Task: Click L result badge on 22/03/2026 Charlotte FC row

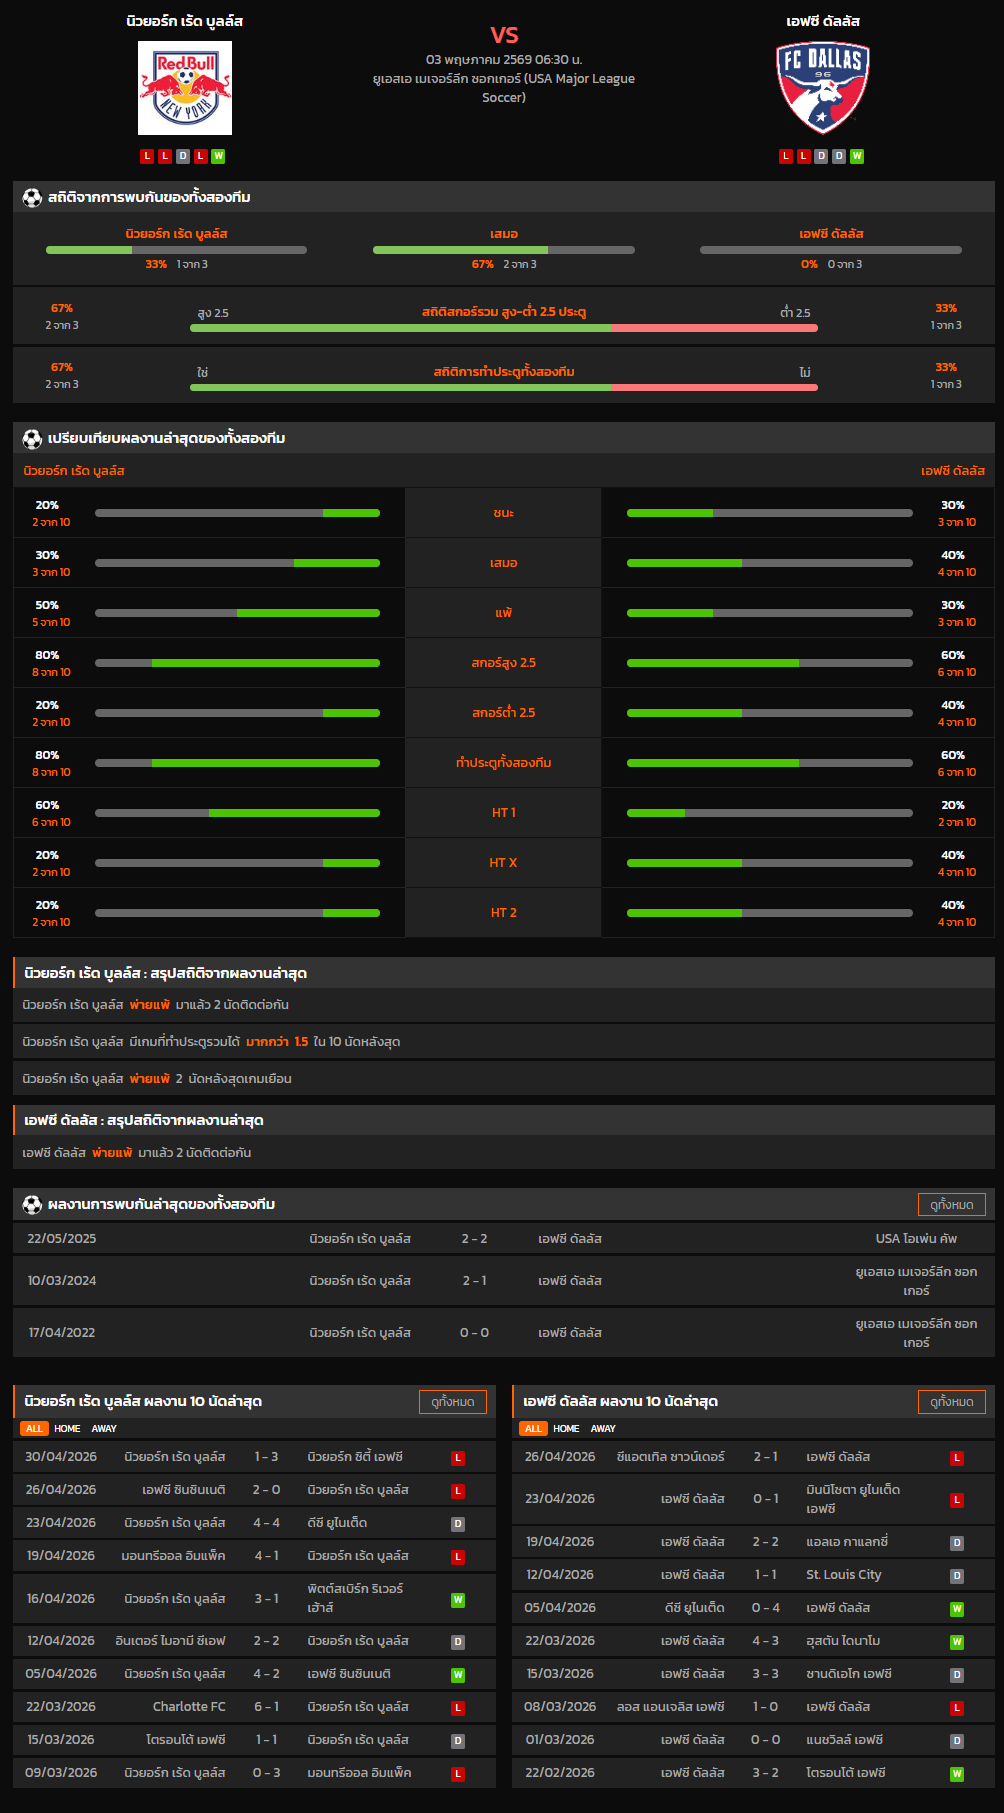Action: (458, 1708)
